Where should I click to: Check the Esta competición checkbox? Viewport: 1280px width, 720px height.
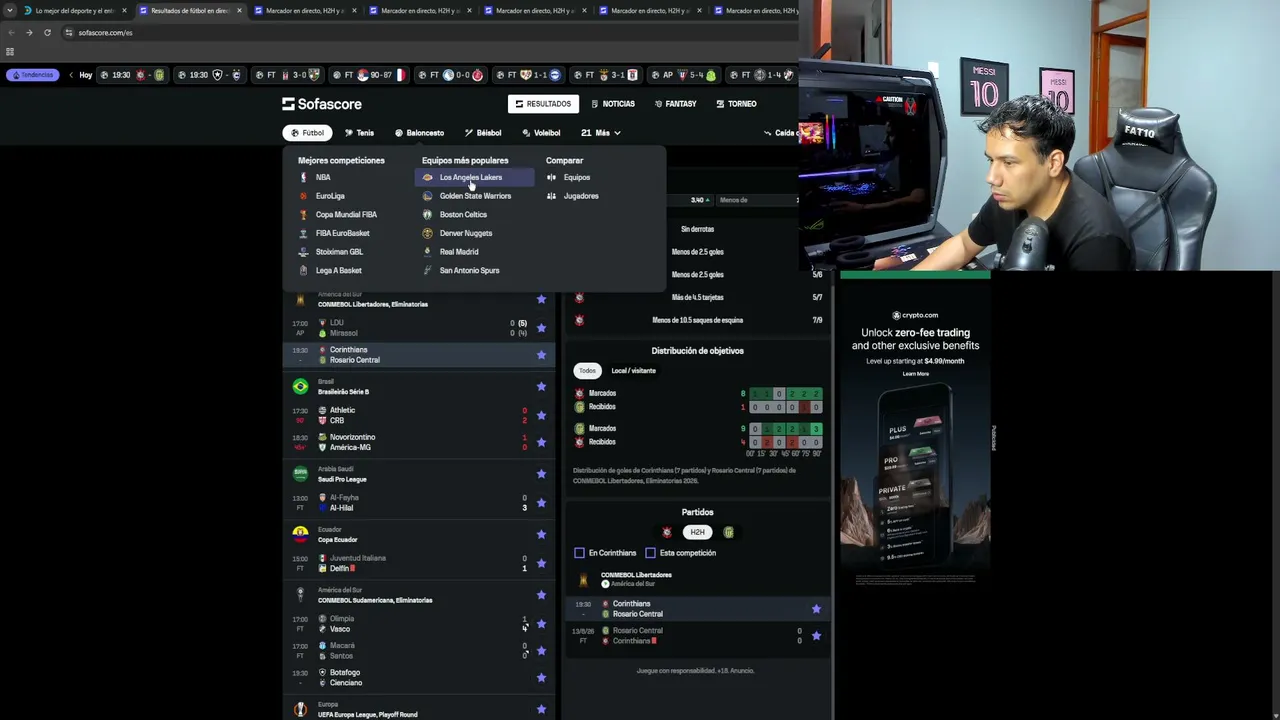click(650, 553)
